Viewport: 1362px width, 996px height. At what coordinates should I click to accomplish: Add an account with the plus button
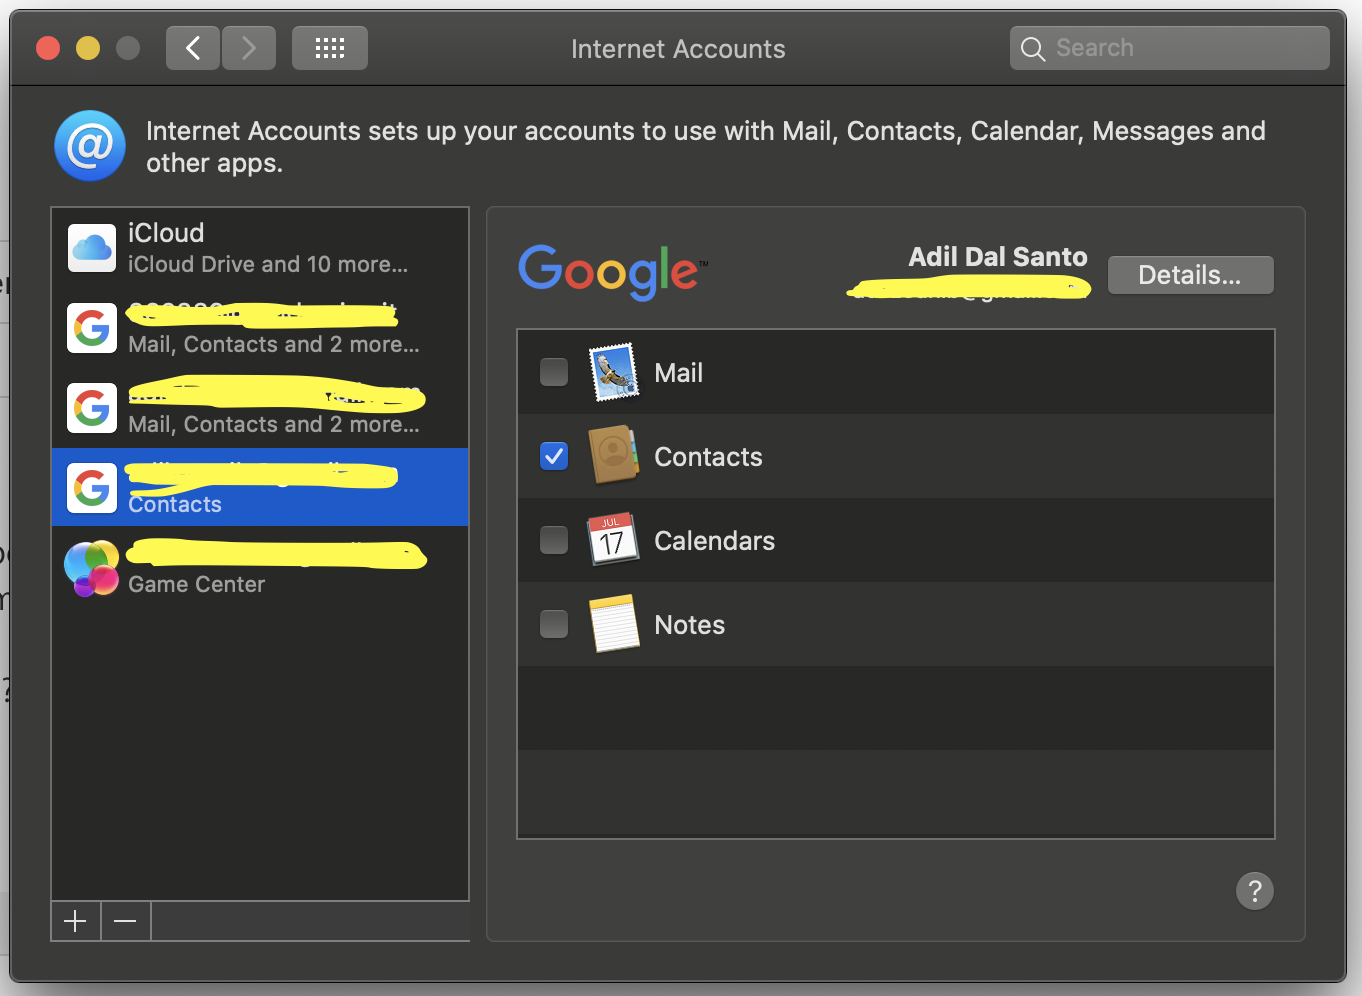tap(76, 921)
